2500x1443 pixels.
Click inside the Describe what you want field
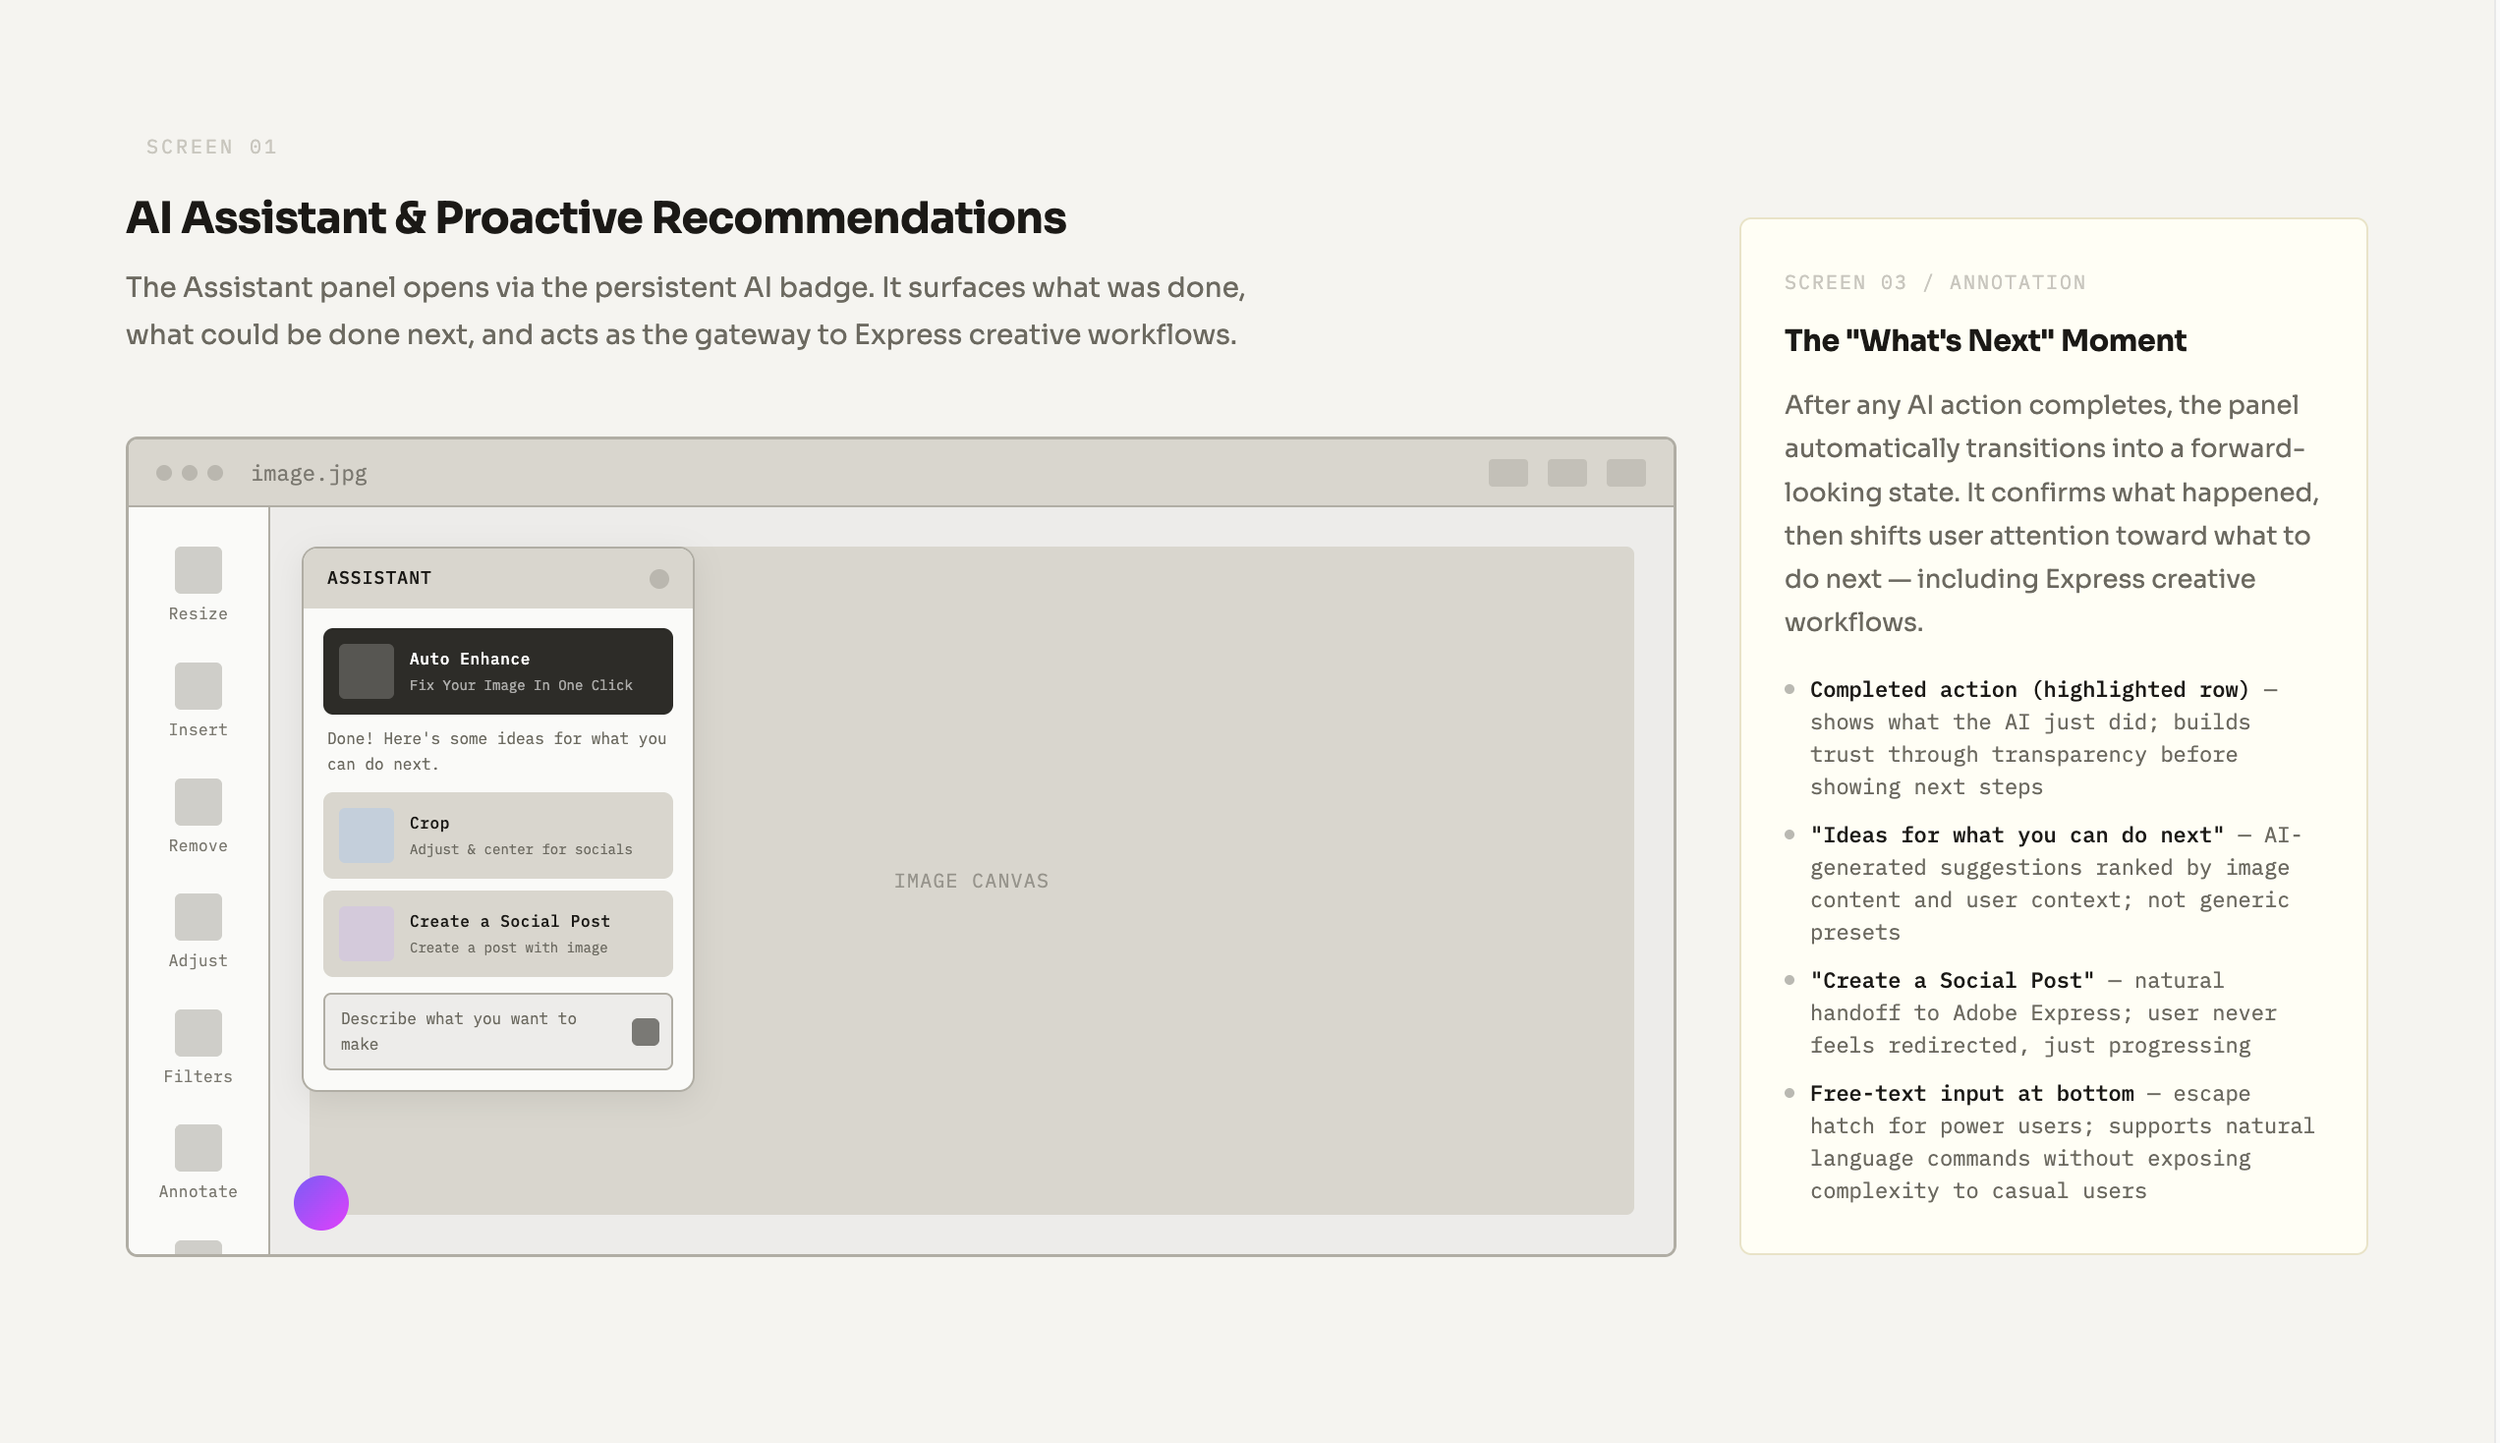[470, 1030]
